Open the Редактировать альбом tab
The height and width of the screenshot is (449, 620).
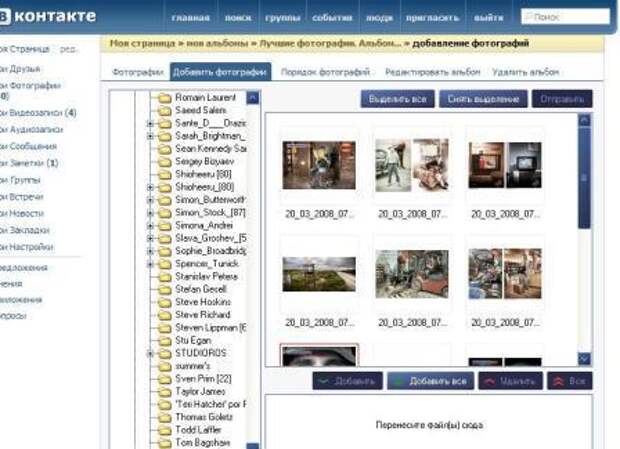click(x=432, y=72)
